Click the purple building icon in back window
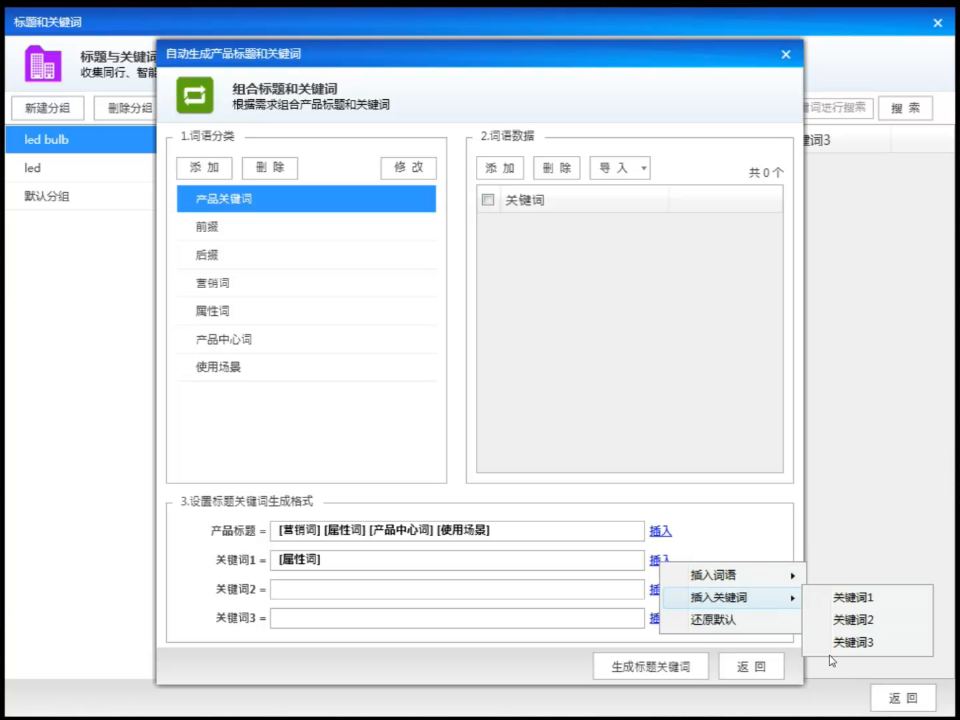 [43, 63]
